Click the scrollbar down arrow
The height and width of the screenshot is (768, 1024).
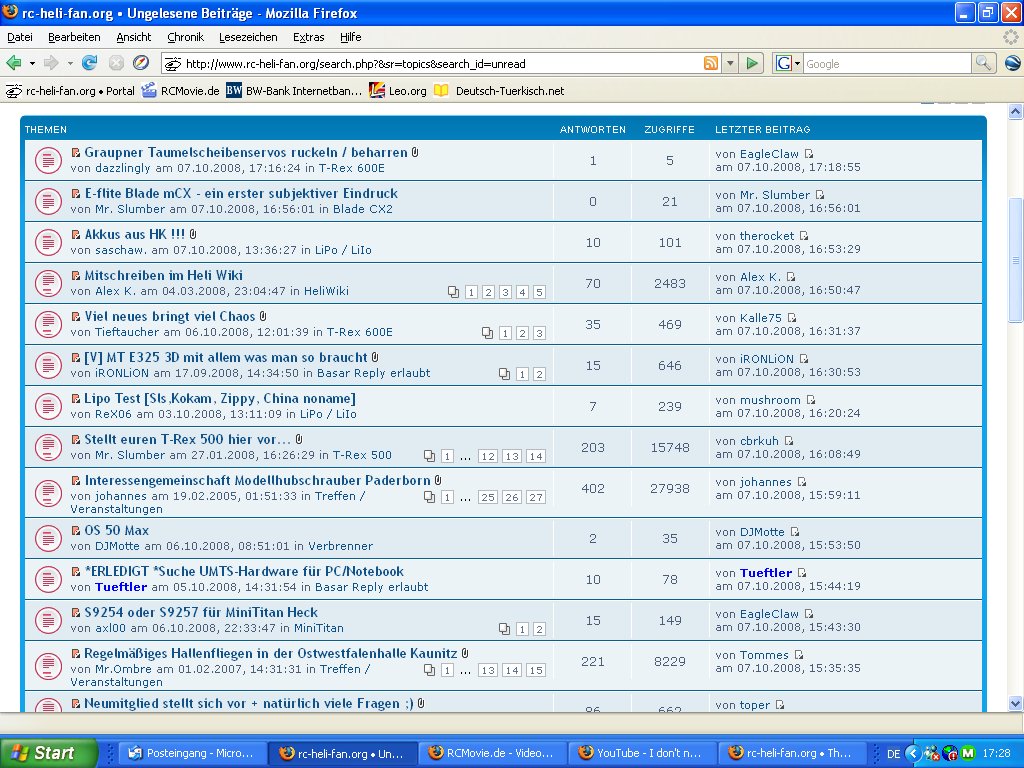1015,703
